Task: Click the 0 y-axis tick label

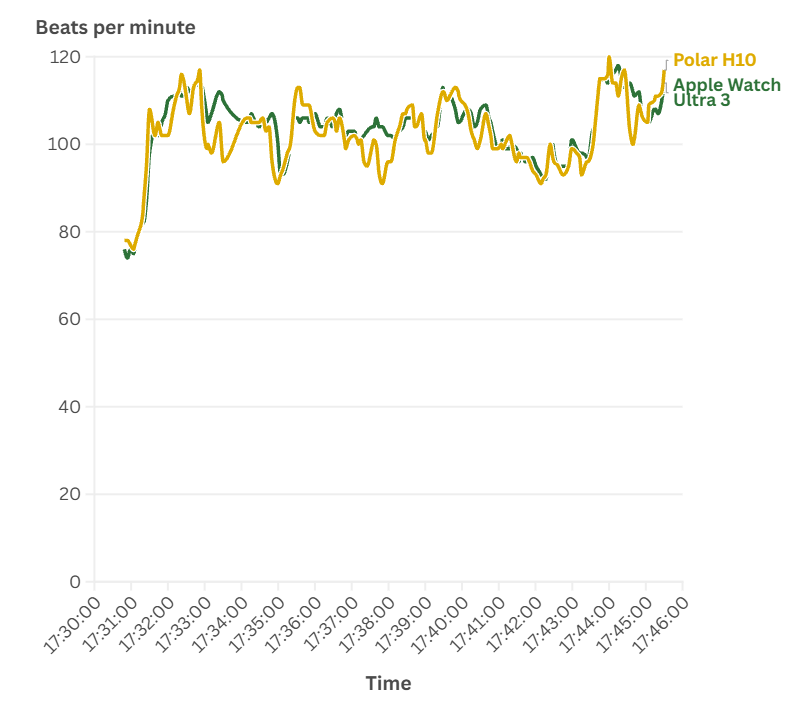Action: 74,582
